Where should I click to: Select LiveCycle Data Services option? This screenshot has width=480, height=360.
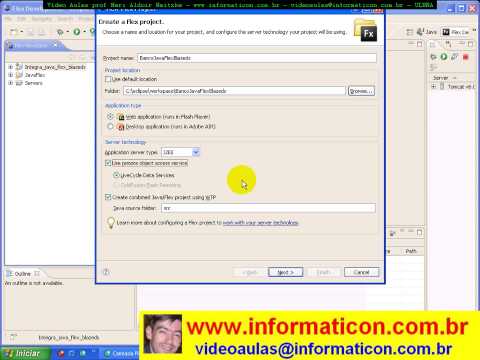click(x=116, y=175)
